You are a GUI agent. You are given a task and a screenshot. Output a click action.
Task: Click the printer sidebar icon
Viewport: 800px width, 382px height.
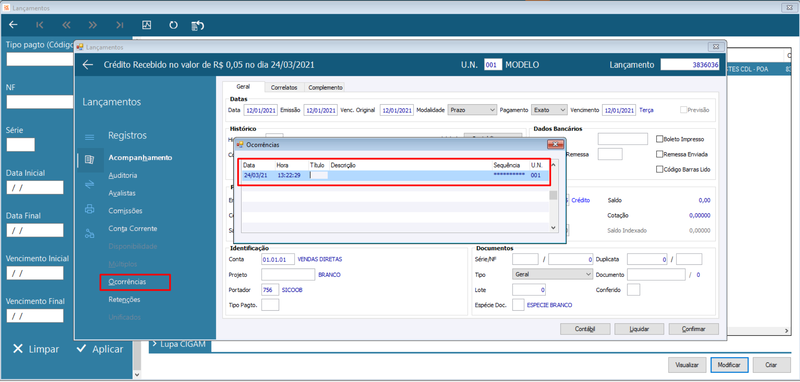[x=89, y=209]
